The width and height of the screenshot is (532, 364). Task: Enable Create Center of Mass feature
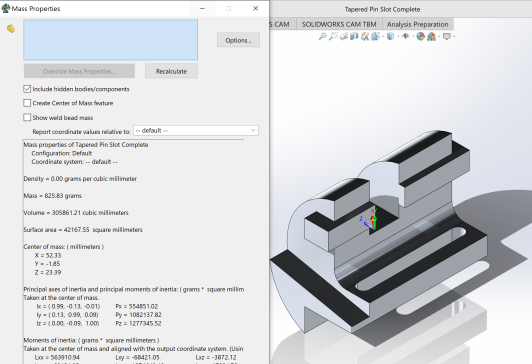pos(27,103)
